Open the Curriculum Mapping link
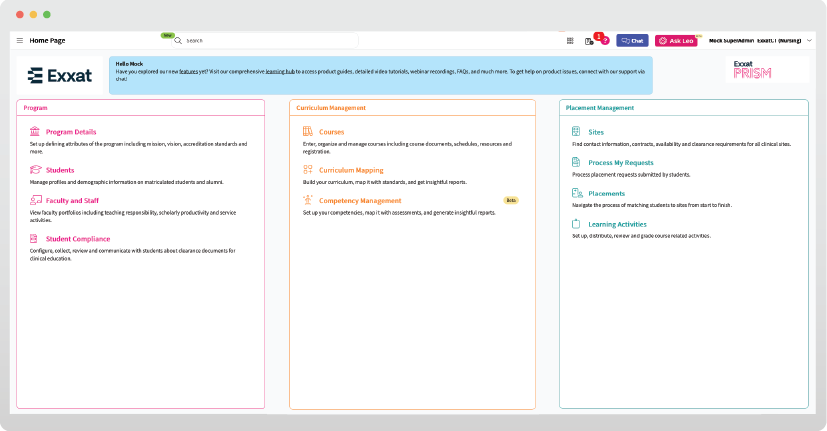This screenshot has width=827, height=431. (x=351, y=170)
